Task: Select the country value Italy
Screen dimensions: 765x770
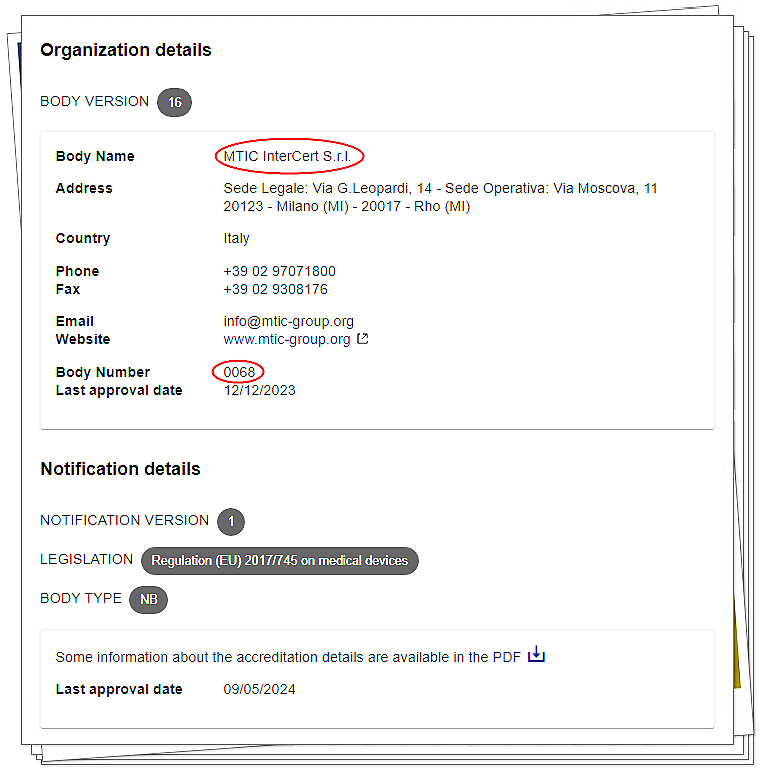Action: [x=236, y=238]
